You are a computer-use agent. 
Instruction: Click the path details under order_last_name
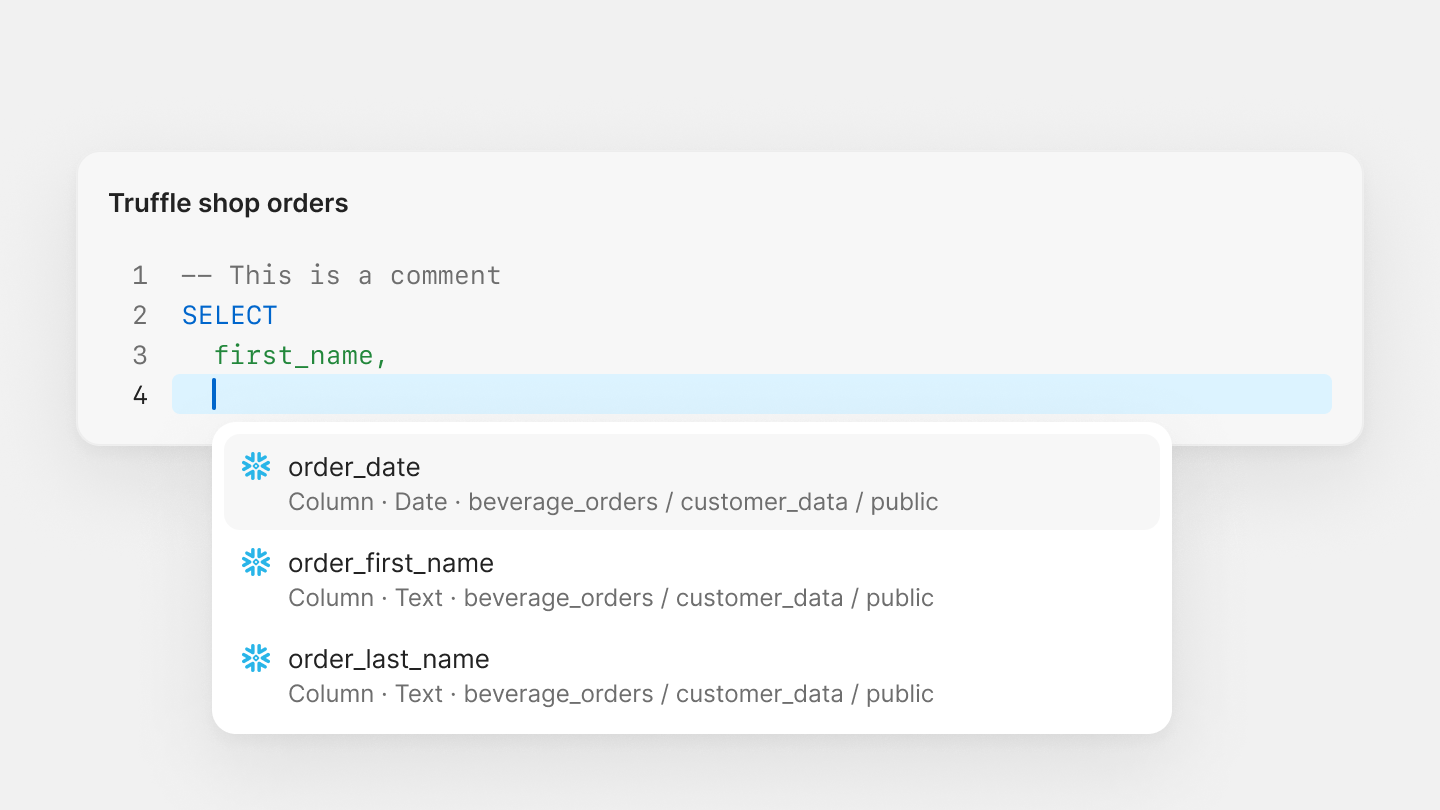click(x=698, y=694)
